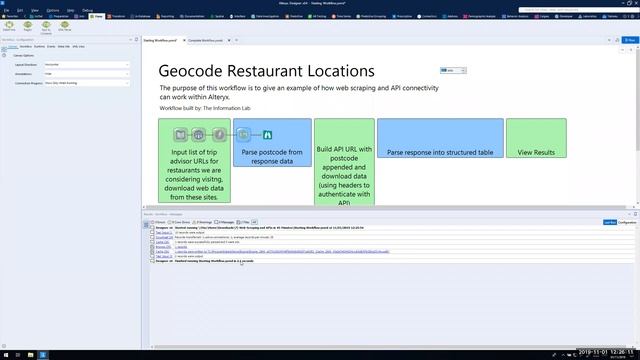Open the Join tool category
Image resolution: width=640 pixels, height=360 pixels.
(x=79, y=16)
